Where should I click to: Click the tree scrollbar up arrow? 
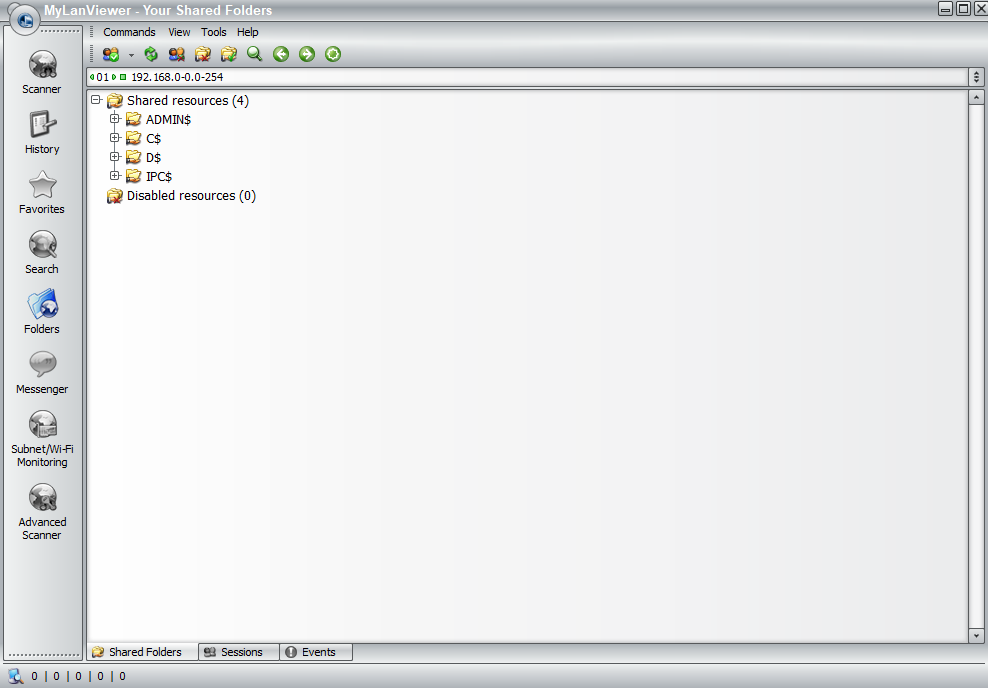coord(976,97)
